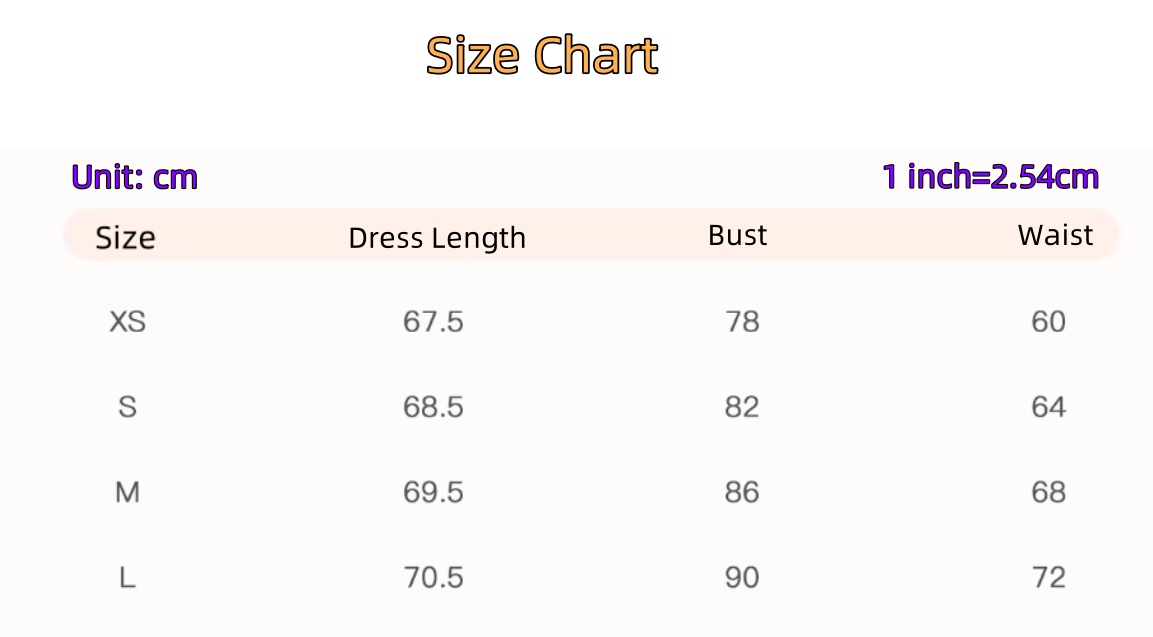
Task: Select bust value 86 for M
Action: [x=742, y=492]
